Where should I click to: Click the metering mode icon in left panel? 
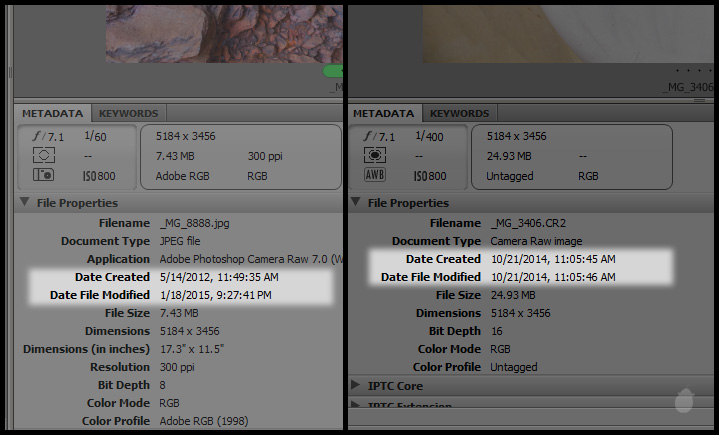(x=43, y=156)
